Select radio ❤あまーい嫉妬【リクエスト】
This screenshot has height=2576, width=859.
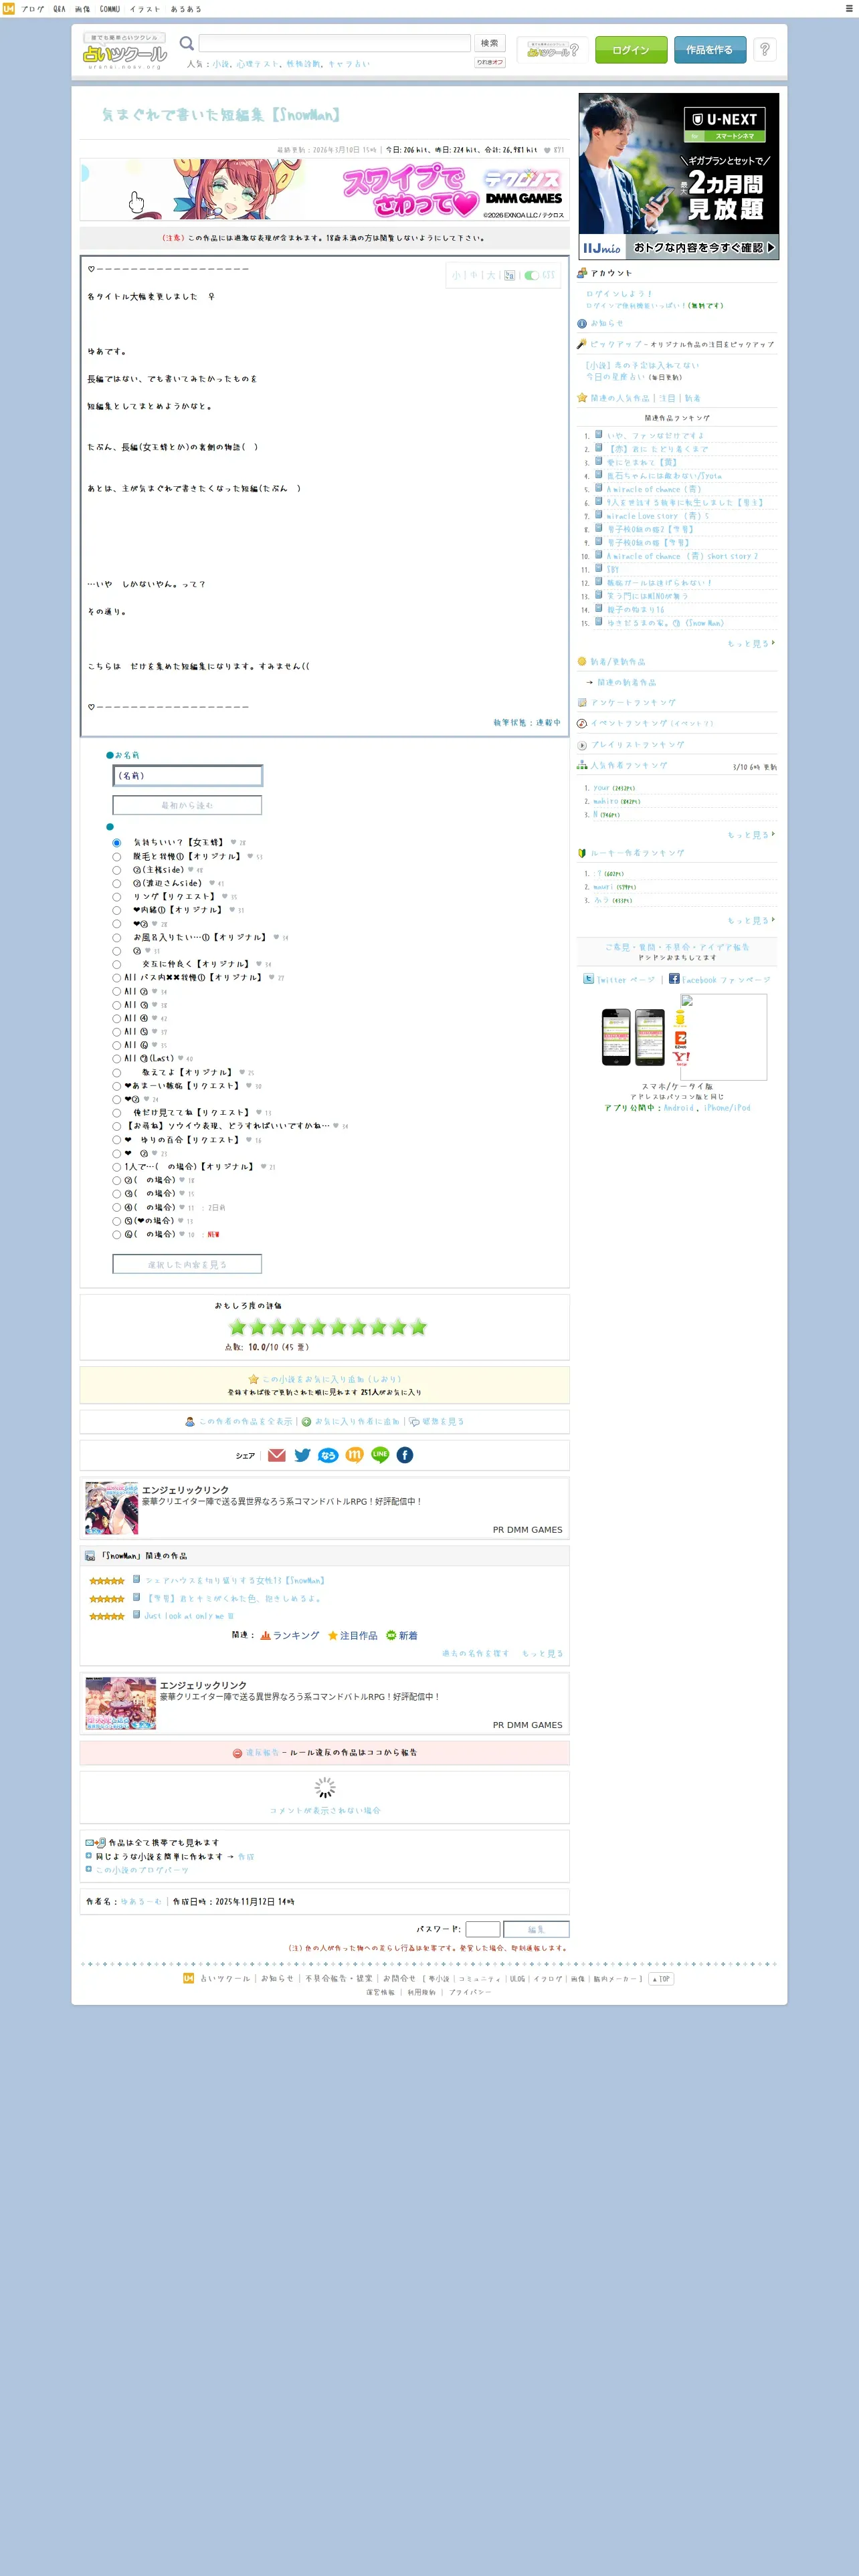pyautogui.click(x=116, y=1086)
